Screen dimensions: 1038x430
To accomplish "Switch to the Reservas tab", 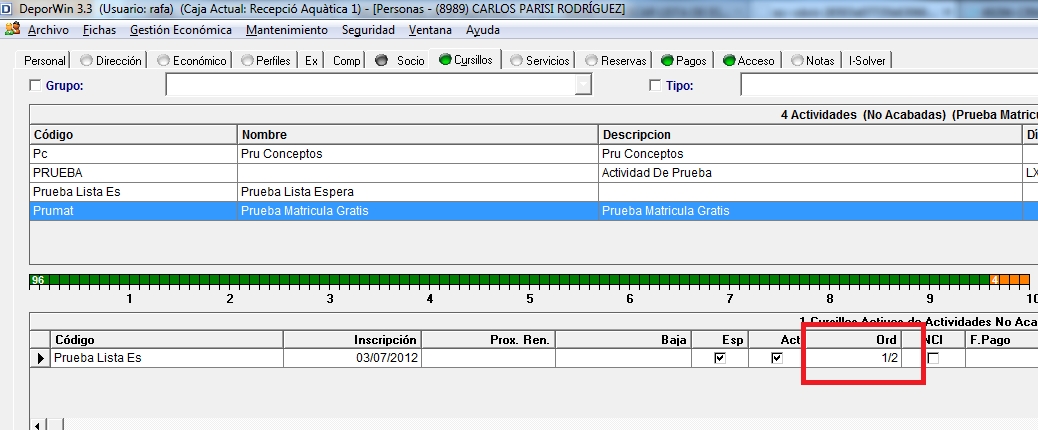I will (616, 60).
